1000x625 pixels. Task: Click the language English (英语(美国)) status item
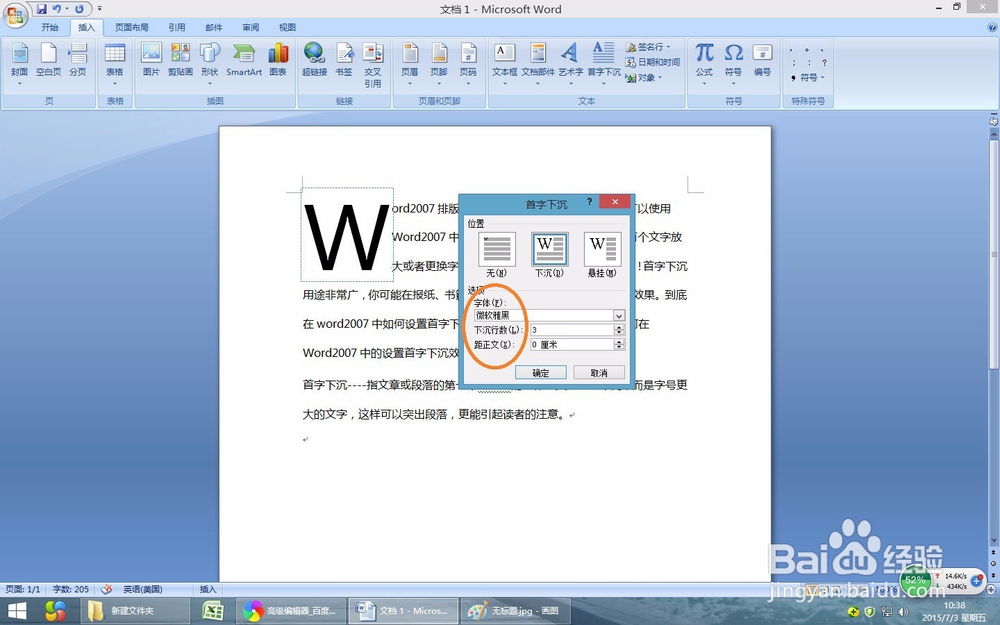point(143,589)
